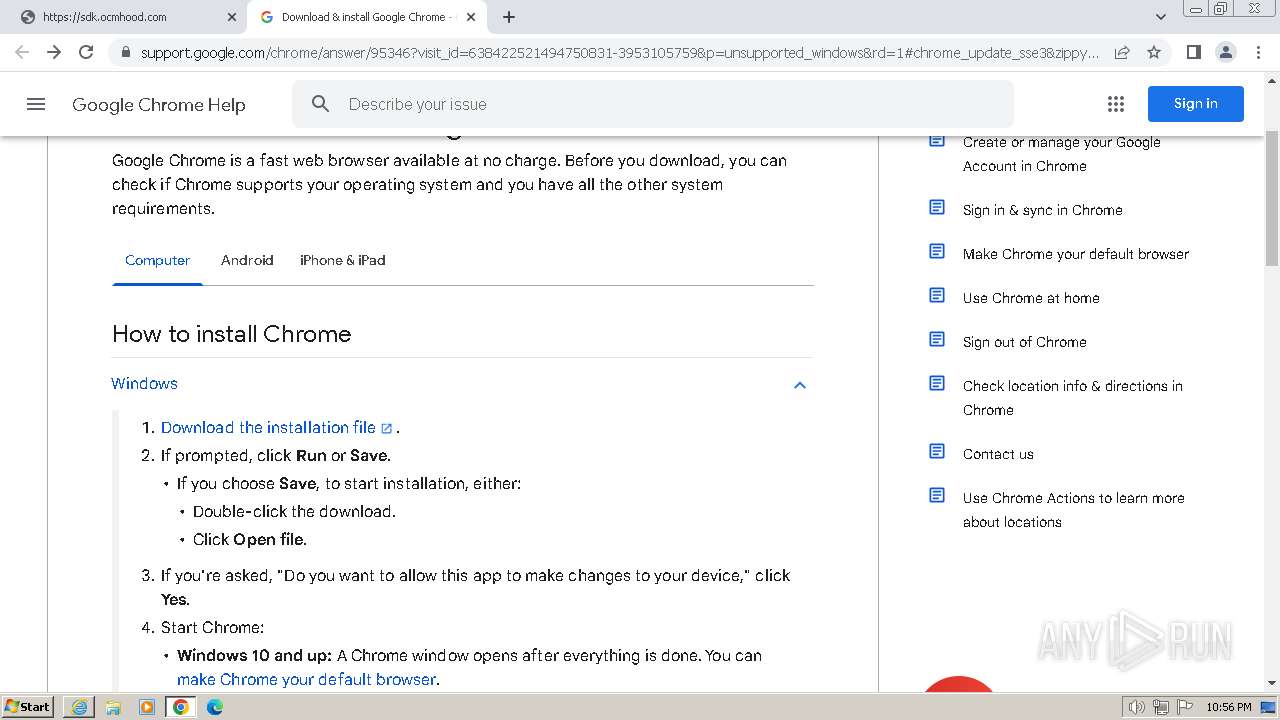Image resolution: width=1280 pixels, height=720 pixels.
Task: Open the Google apps grid
Action: (1116, 104)
